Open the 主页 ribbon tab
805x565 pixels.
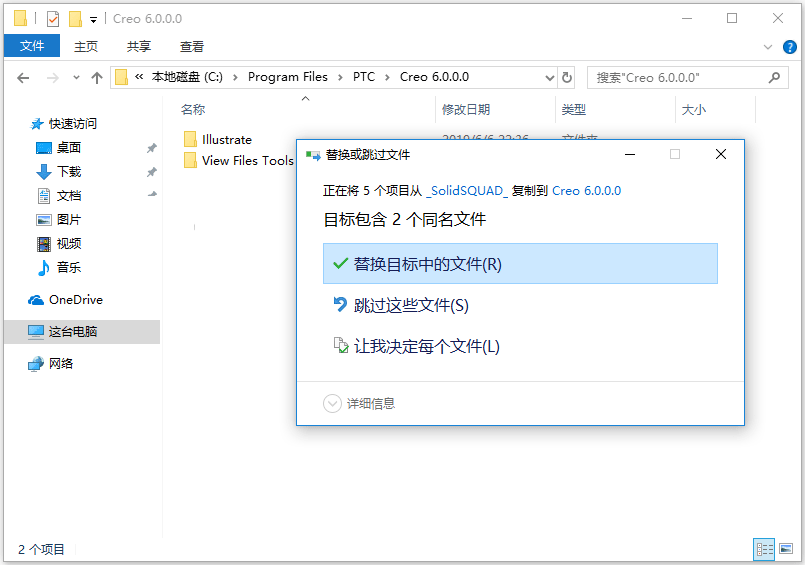point(86,47)
